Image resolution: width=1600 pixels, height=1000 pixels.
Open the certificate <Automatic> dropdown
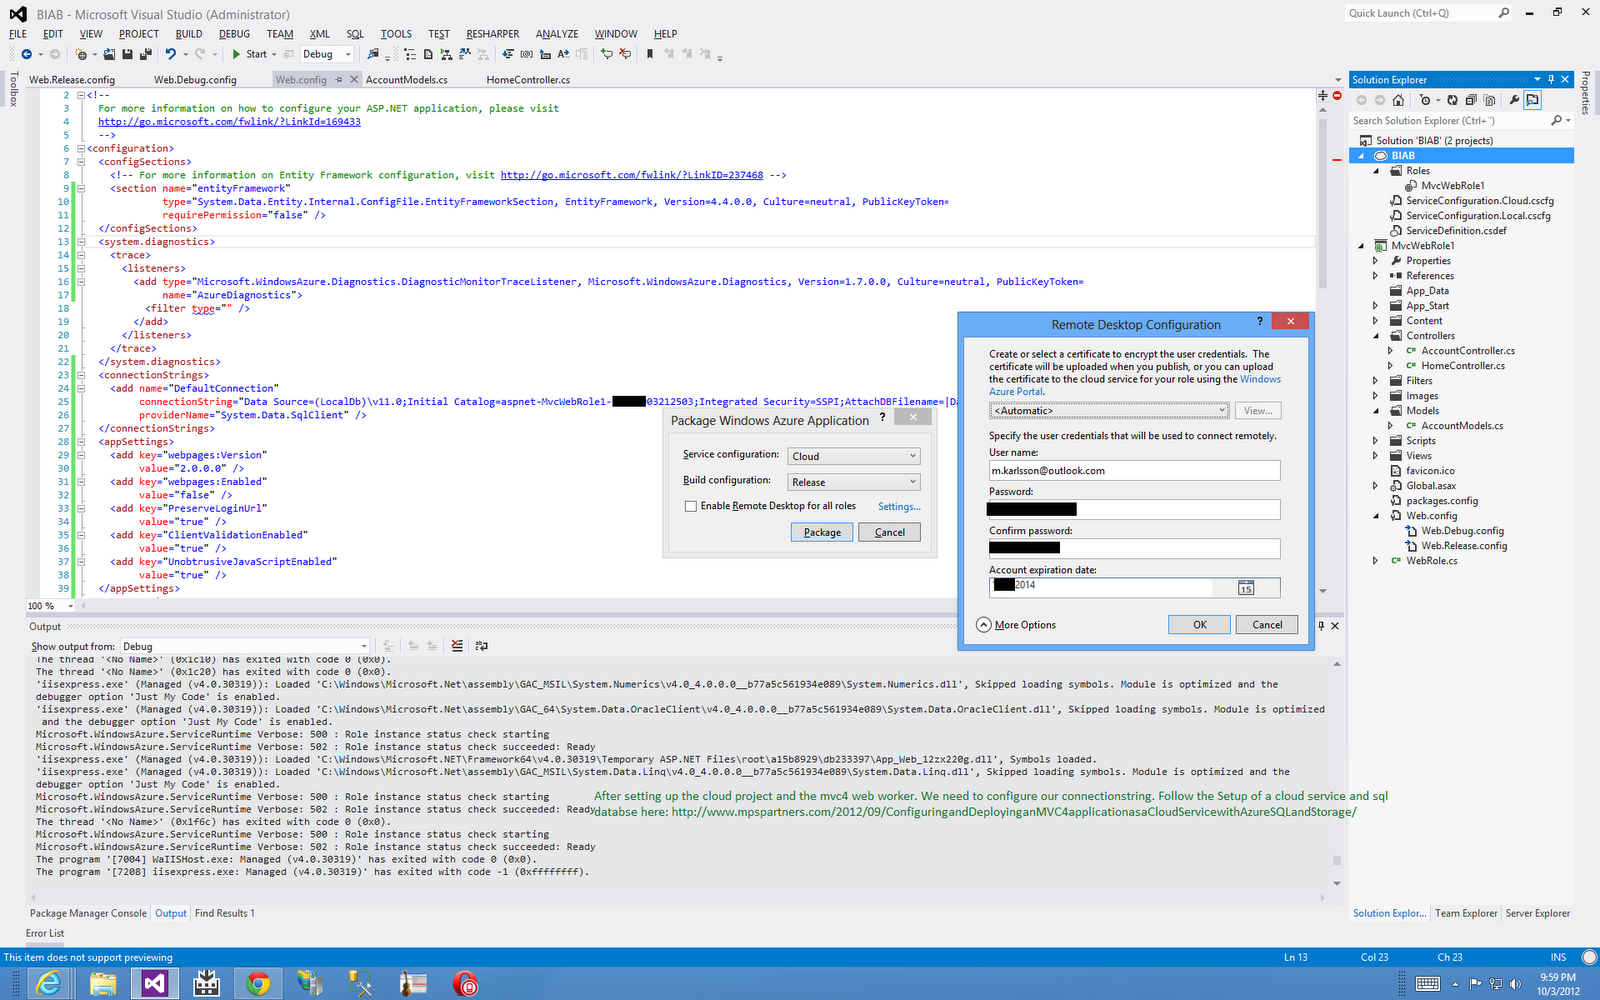coord(1109,411)
